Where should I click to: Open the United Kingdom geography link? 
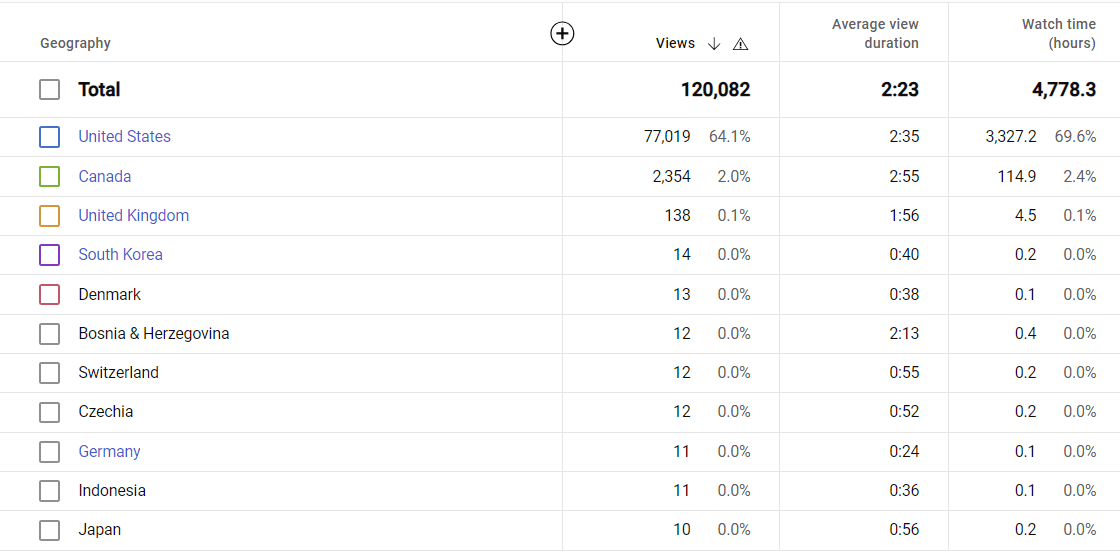pyautogui.click(x=134, y=216)
